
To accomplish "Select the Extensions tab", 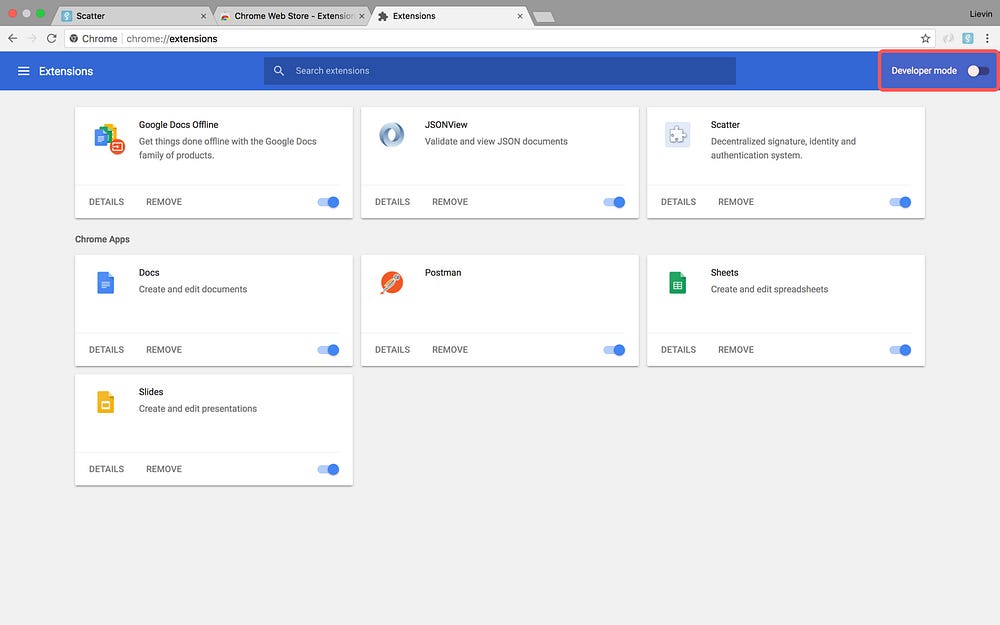I will click(450, 16).
